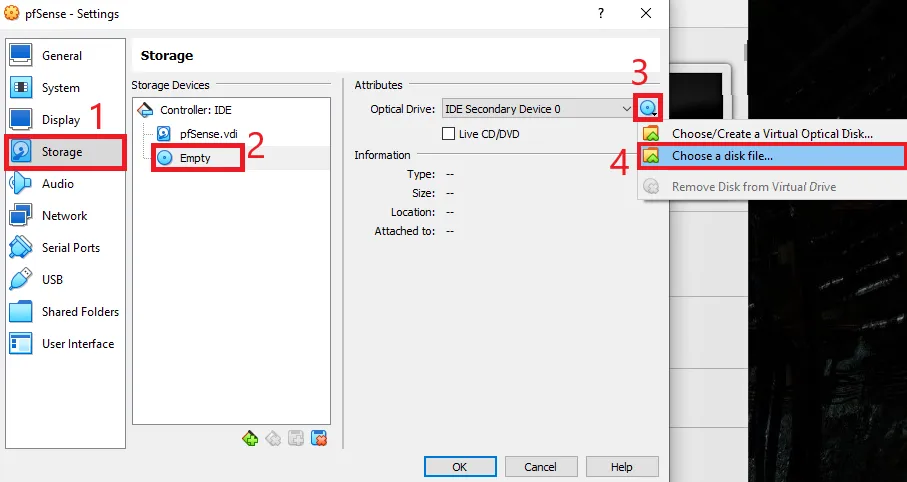Choose/Create a Virtual Optical Disk menu entry
The image size is (907, 482).
pos(772,134)
